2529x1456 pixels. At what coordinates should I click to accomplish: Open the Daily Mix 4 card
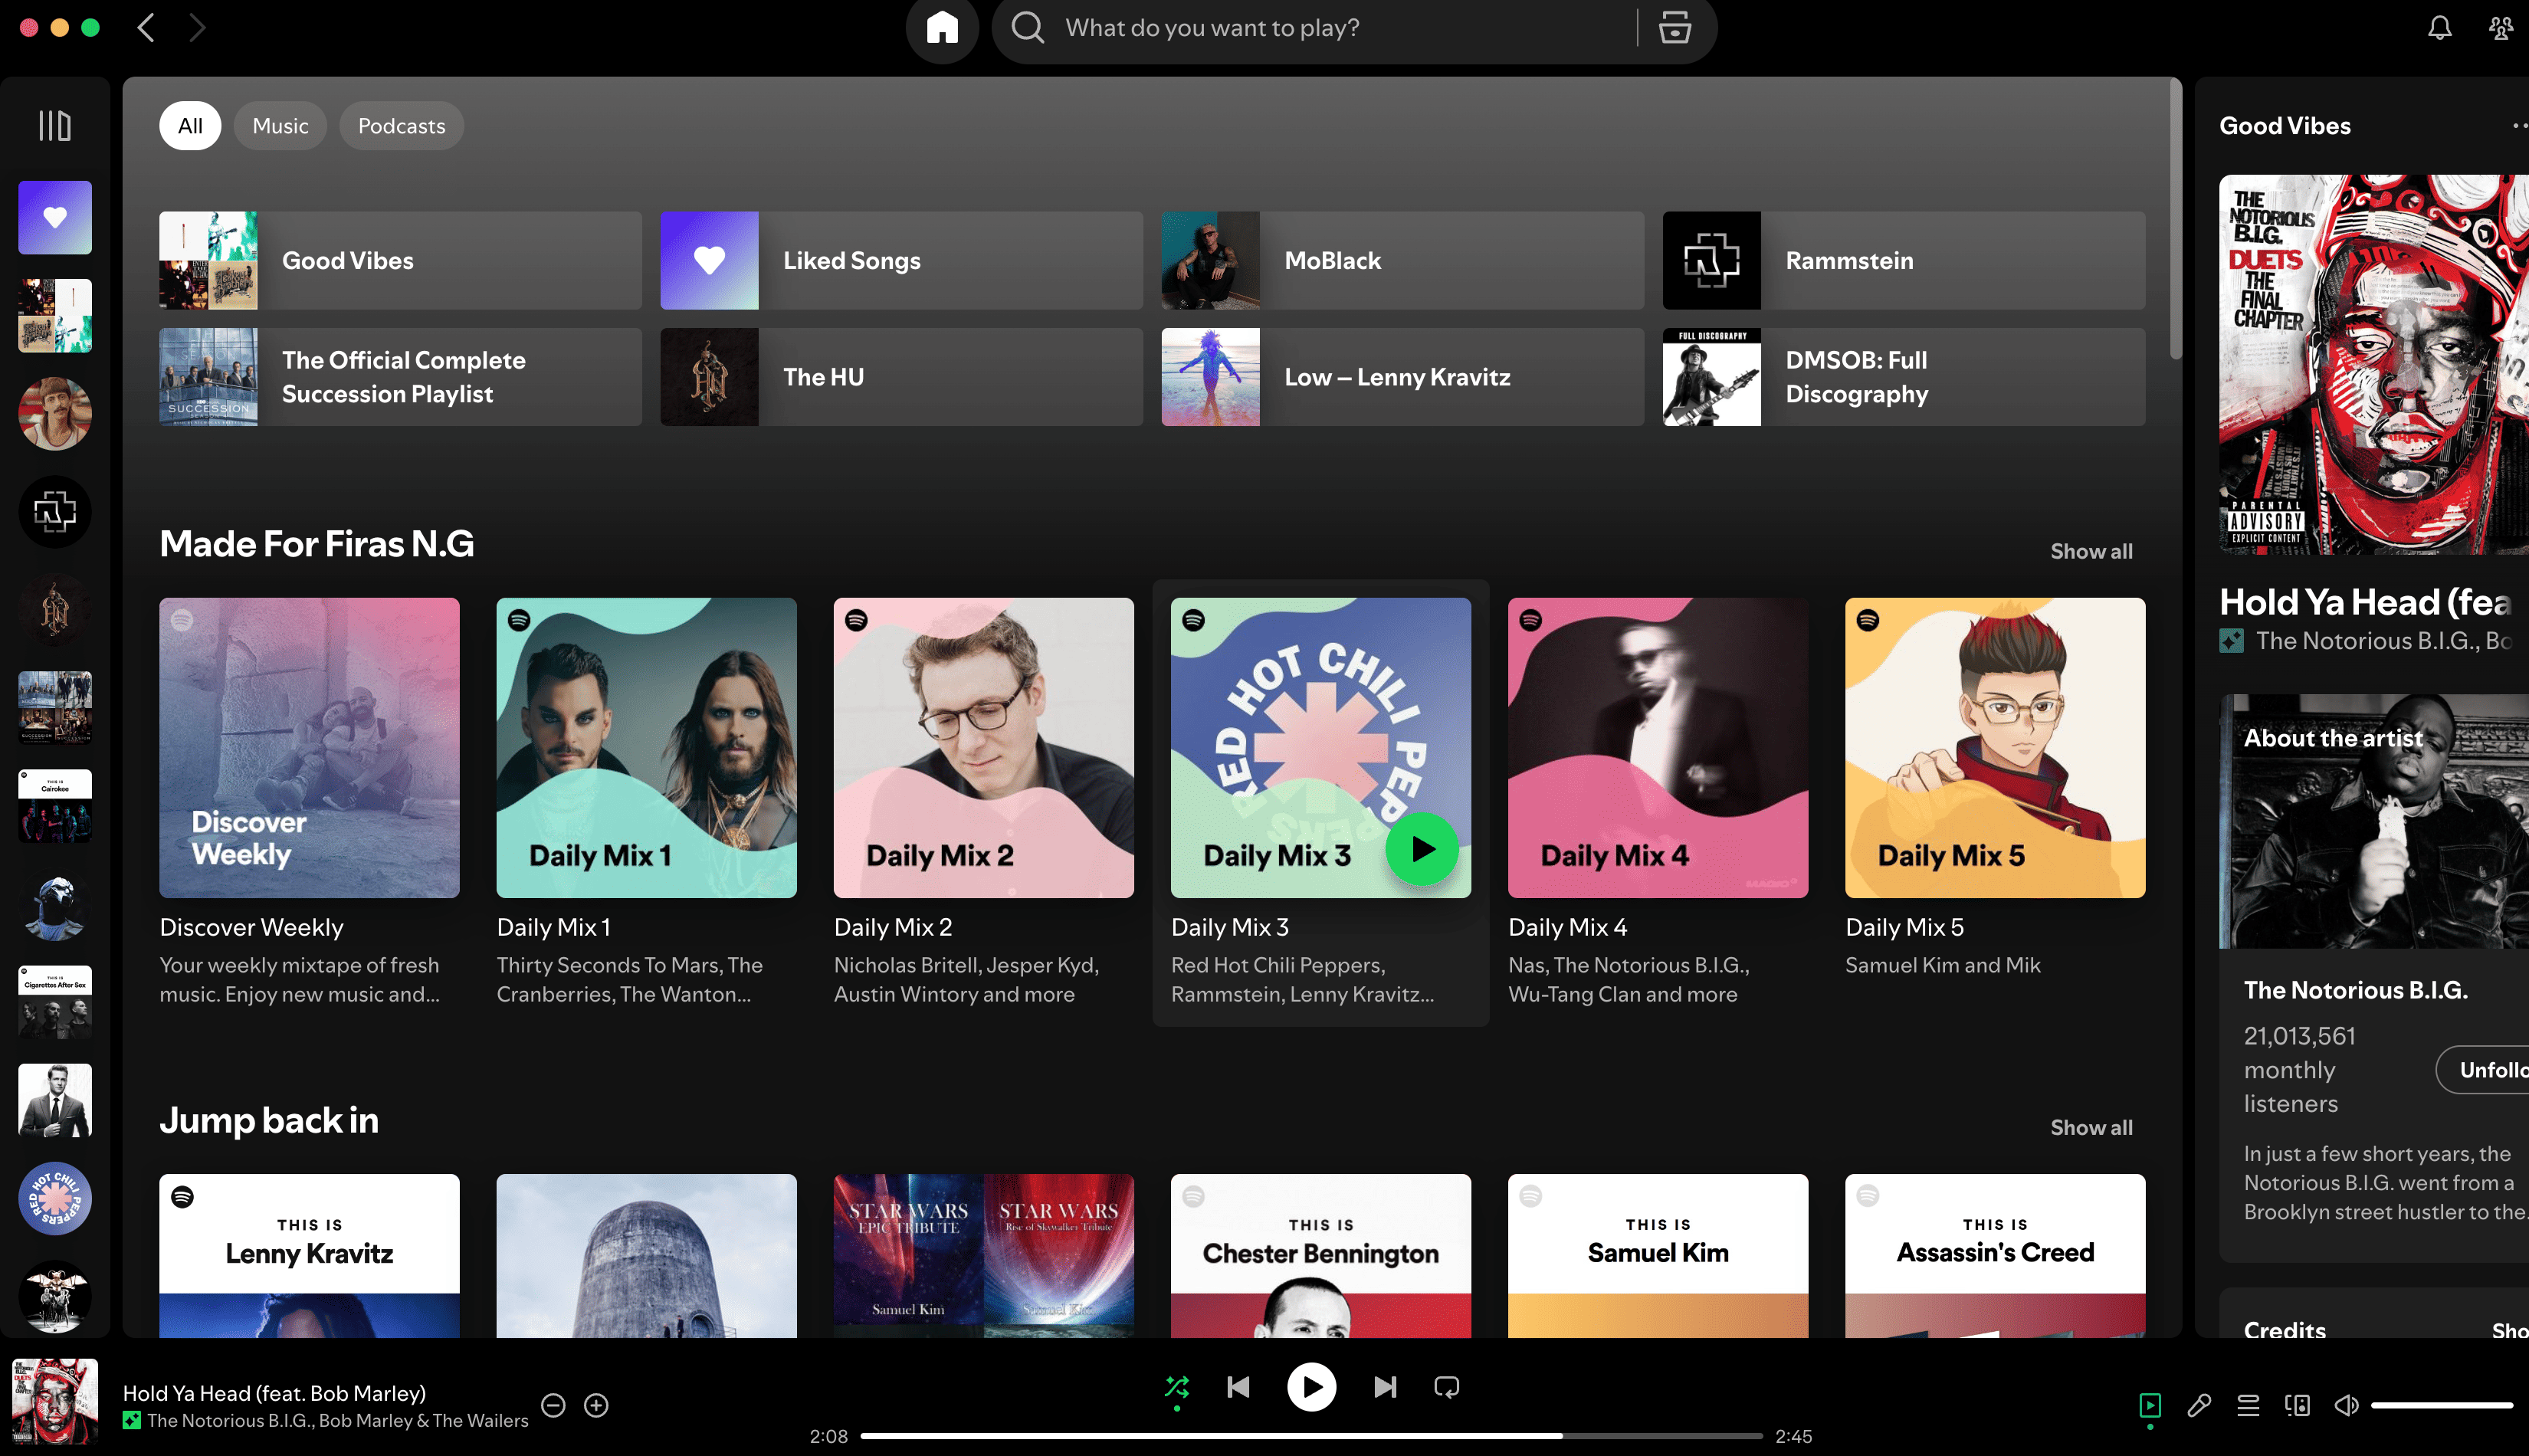pyautogui.click(x=1658, y=802)
